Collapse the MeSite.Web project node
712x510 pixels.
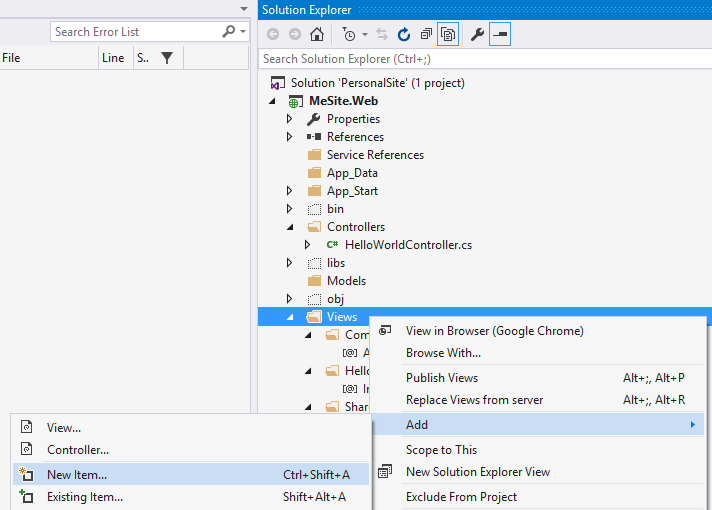point(272,101)
